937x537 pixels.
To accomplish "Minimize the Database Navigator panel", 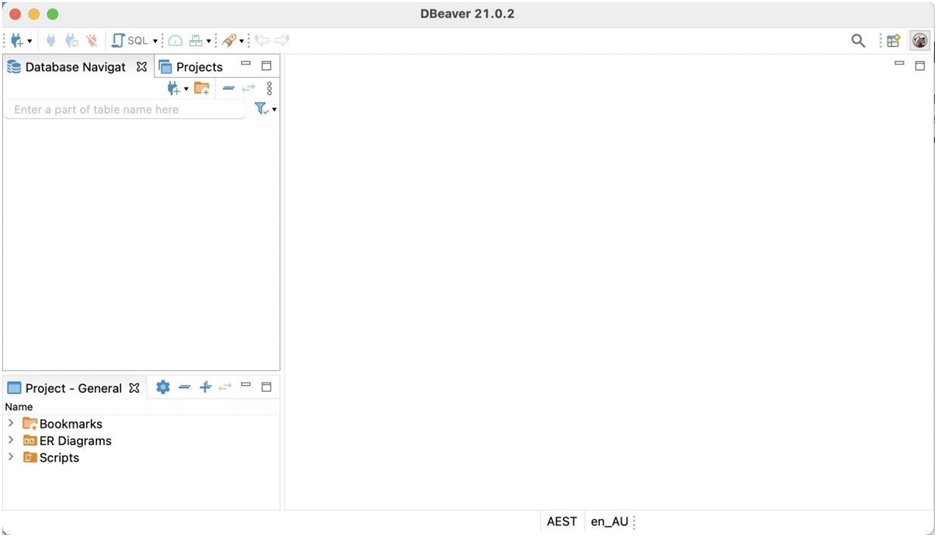I will [x=246, y=63].
